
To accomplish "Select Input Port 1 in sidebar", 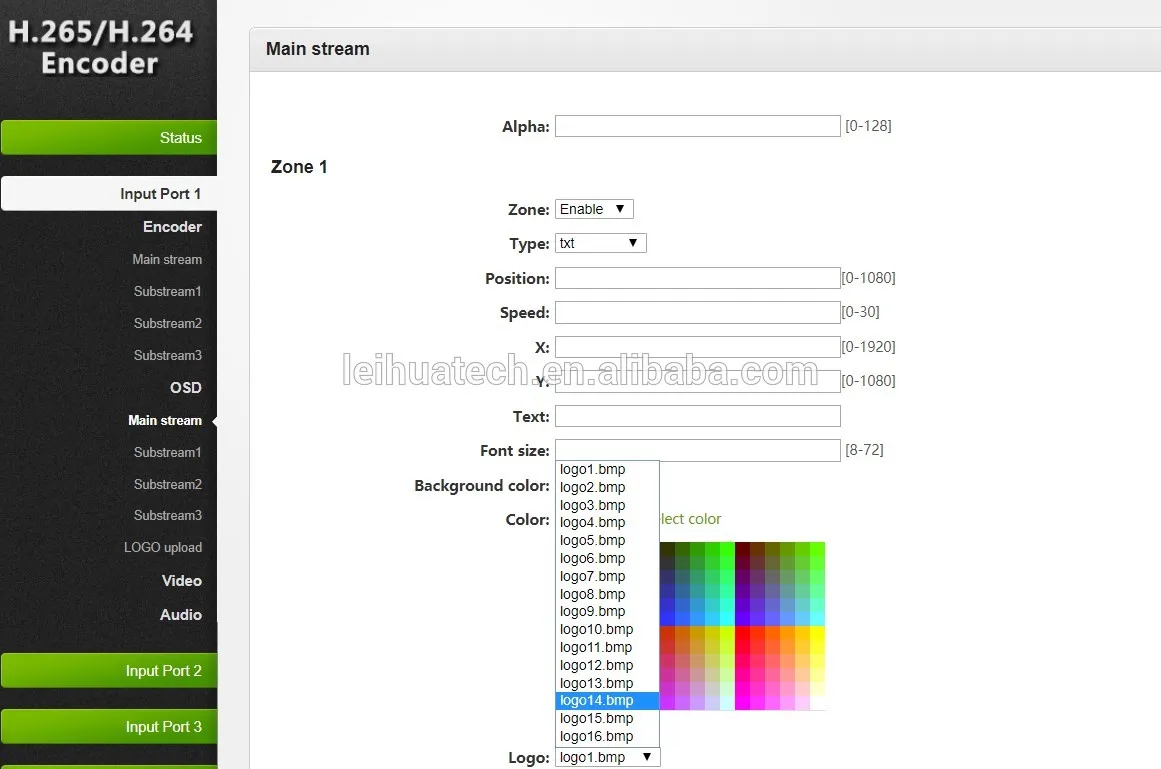I will 109,194.
